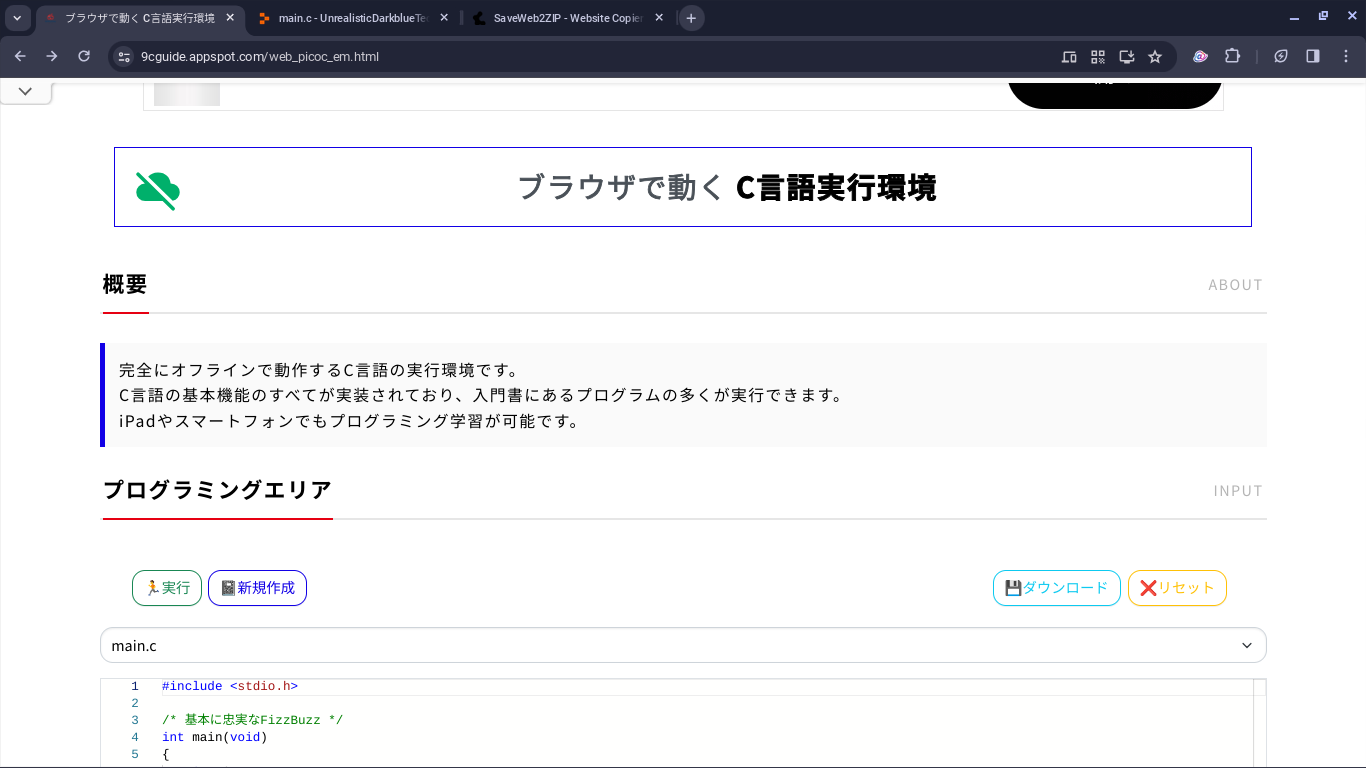Click the int main(void) code line

point(215,737)
